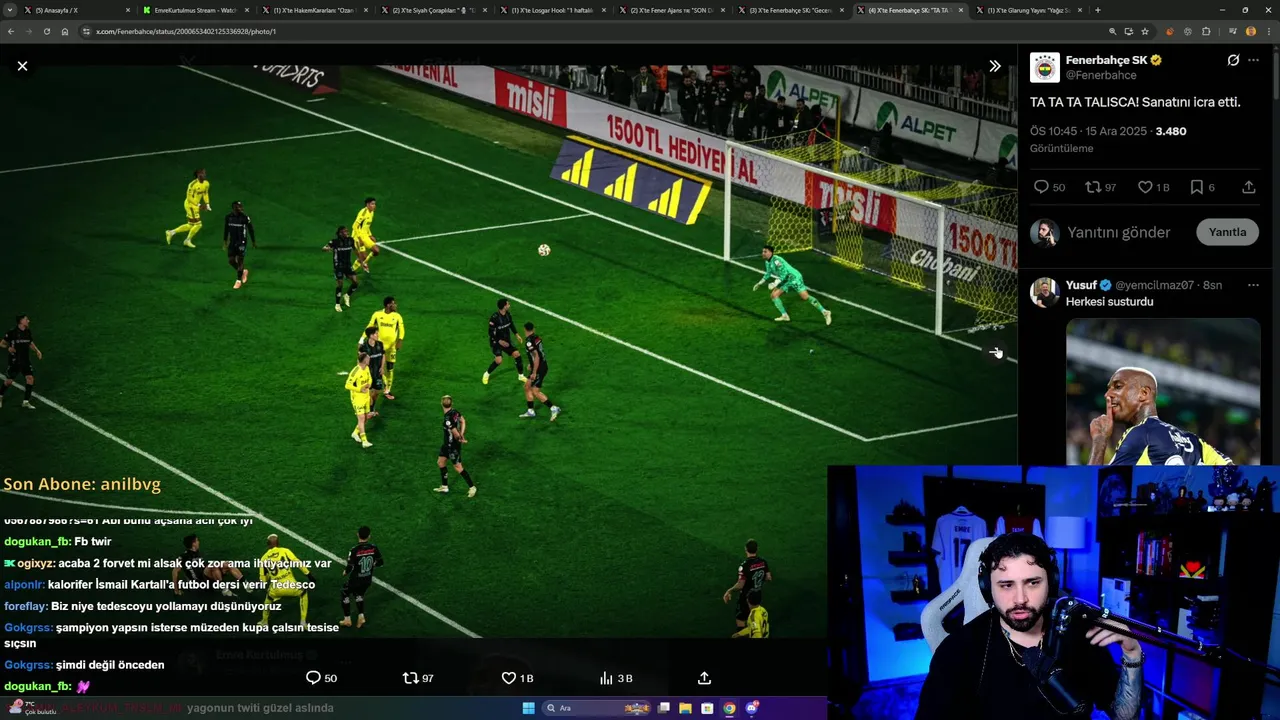Open the Talisca photo in Yusuf's reply

click(1163, 392)
